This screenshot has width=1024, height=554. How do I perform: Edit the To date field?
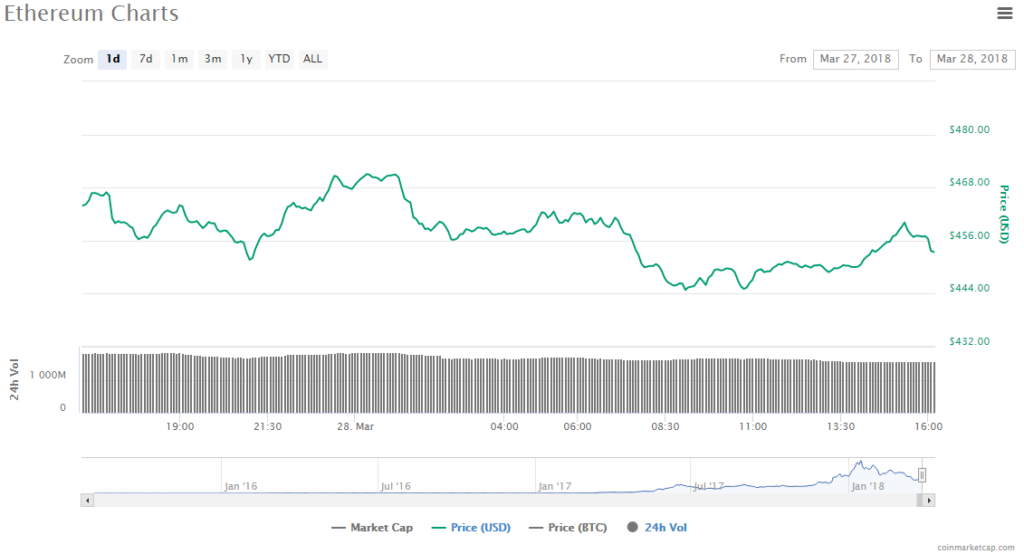pos(972,59)
